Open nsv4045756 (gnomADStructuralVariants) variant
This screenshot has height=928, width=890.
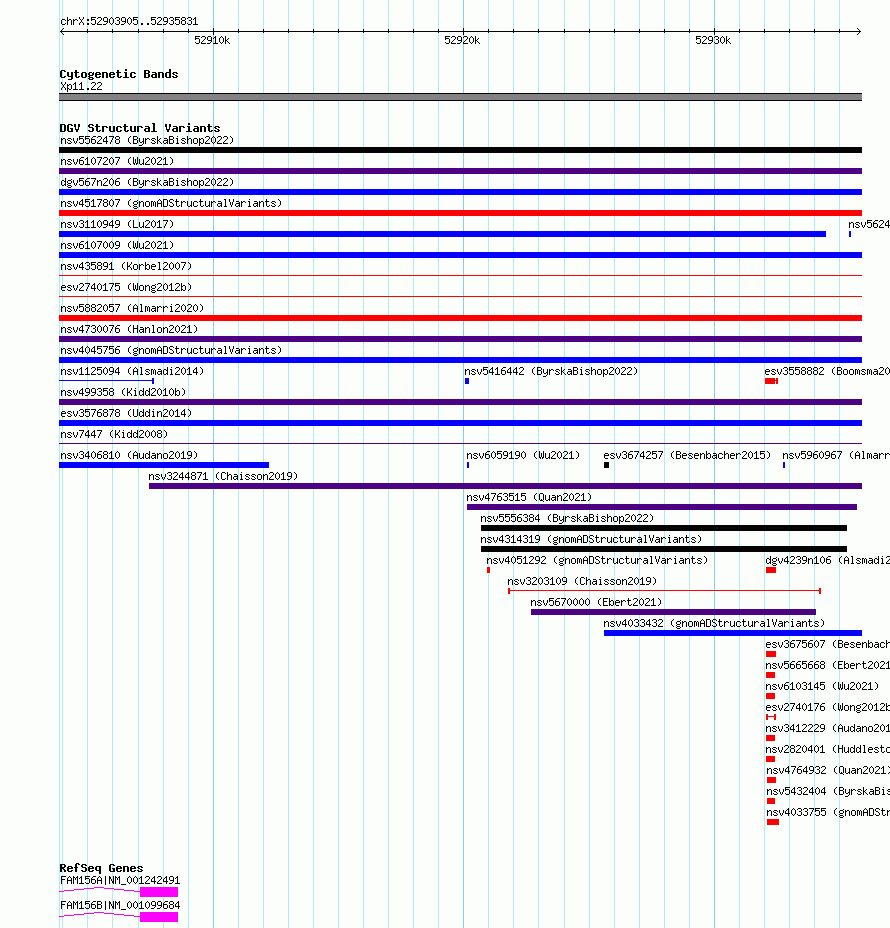[x=171, y=350]
